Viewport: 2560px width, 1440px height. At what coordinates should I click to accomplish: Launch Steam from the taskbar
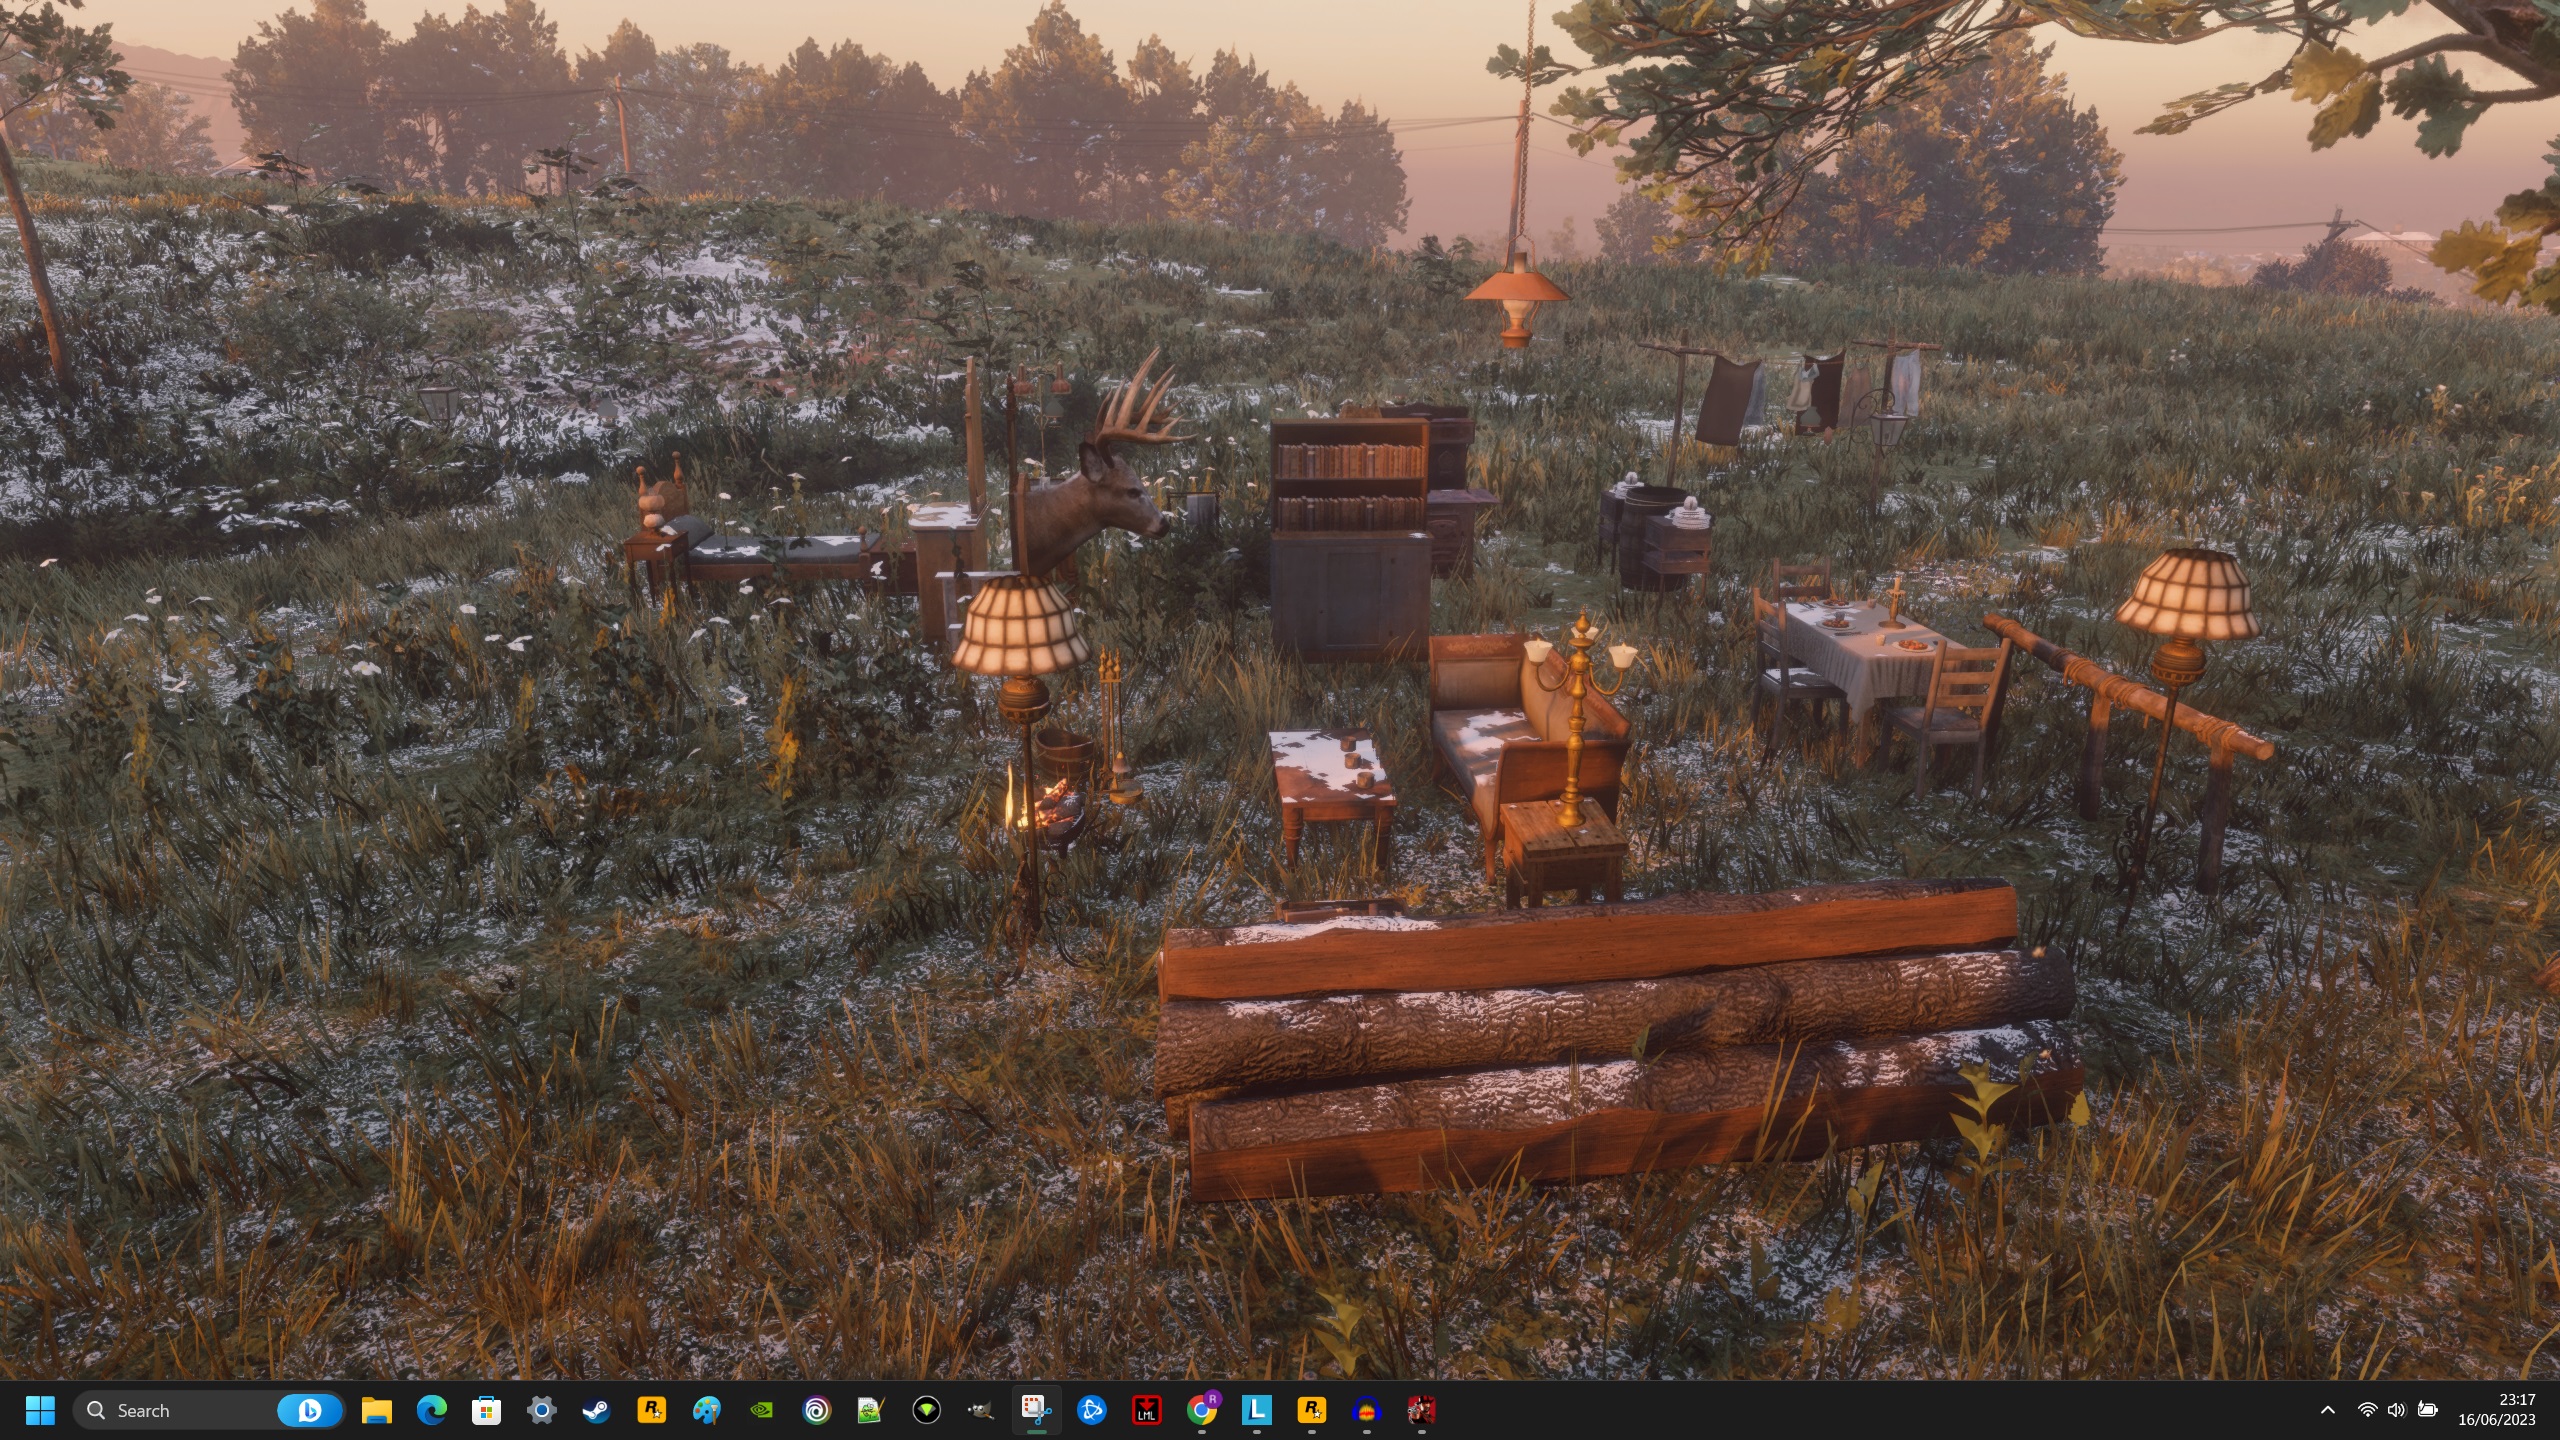click(597, 1410)
